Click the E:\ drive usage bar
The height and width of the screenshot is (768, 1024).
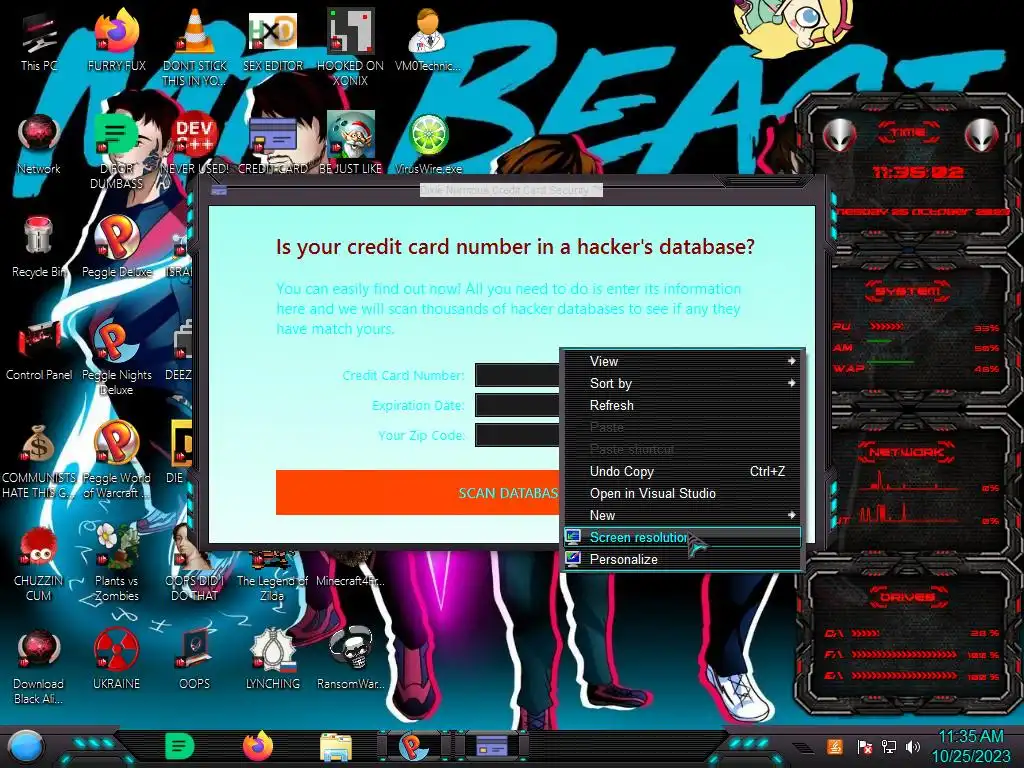pos(904,676)
